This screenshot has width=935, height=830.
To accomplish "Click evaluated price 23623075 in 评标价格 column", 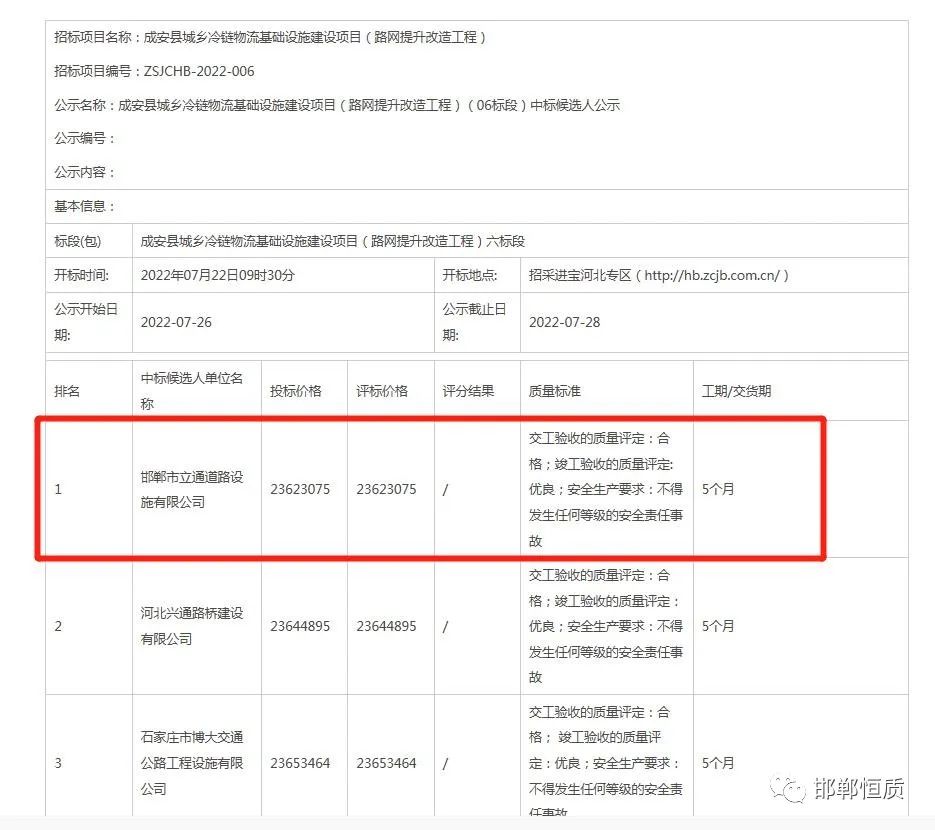I will pos(386,489).
